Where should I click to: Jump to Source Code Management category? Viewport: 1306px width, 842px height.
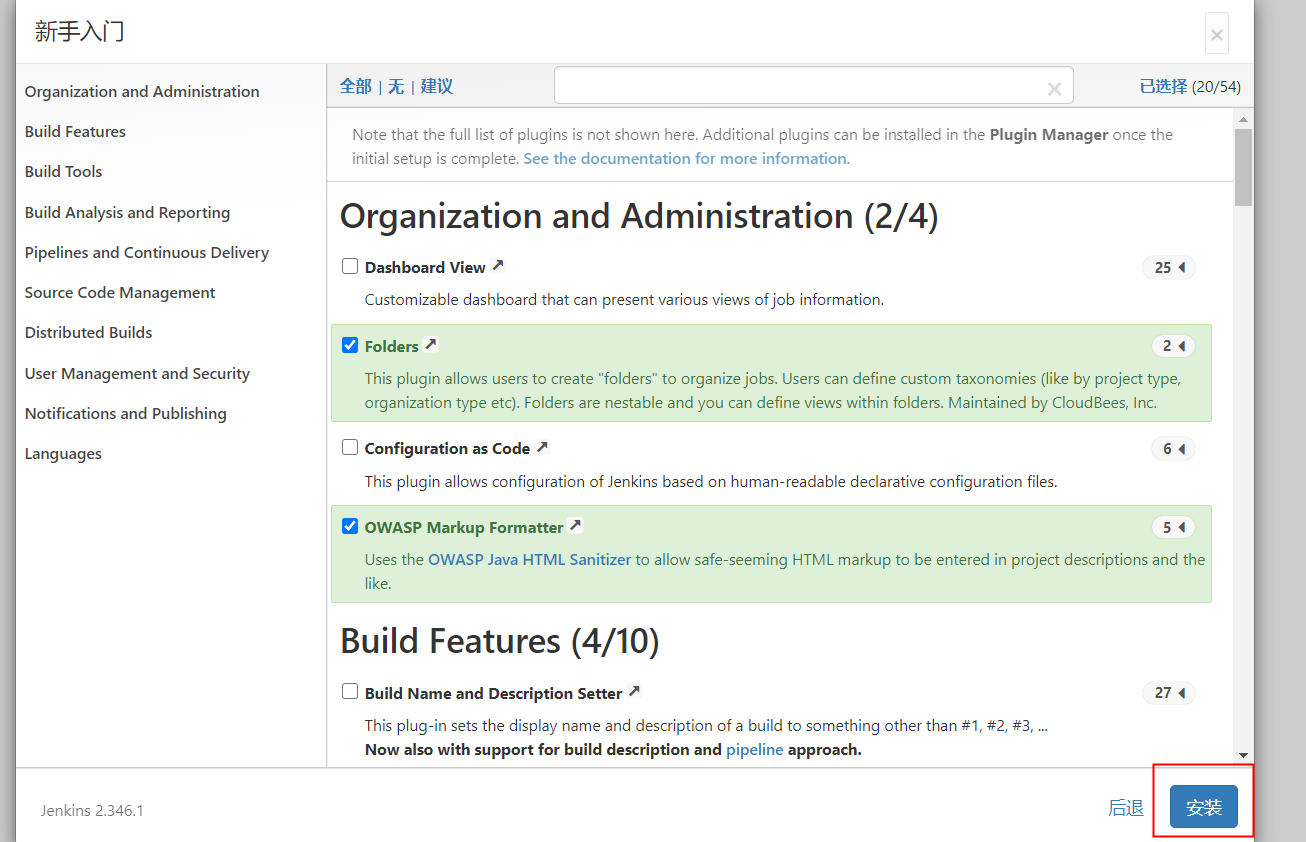(x=120, y=292)
